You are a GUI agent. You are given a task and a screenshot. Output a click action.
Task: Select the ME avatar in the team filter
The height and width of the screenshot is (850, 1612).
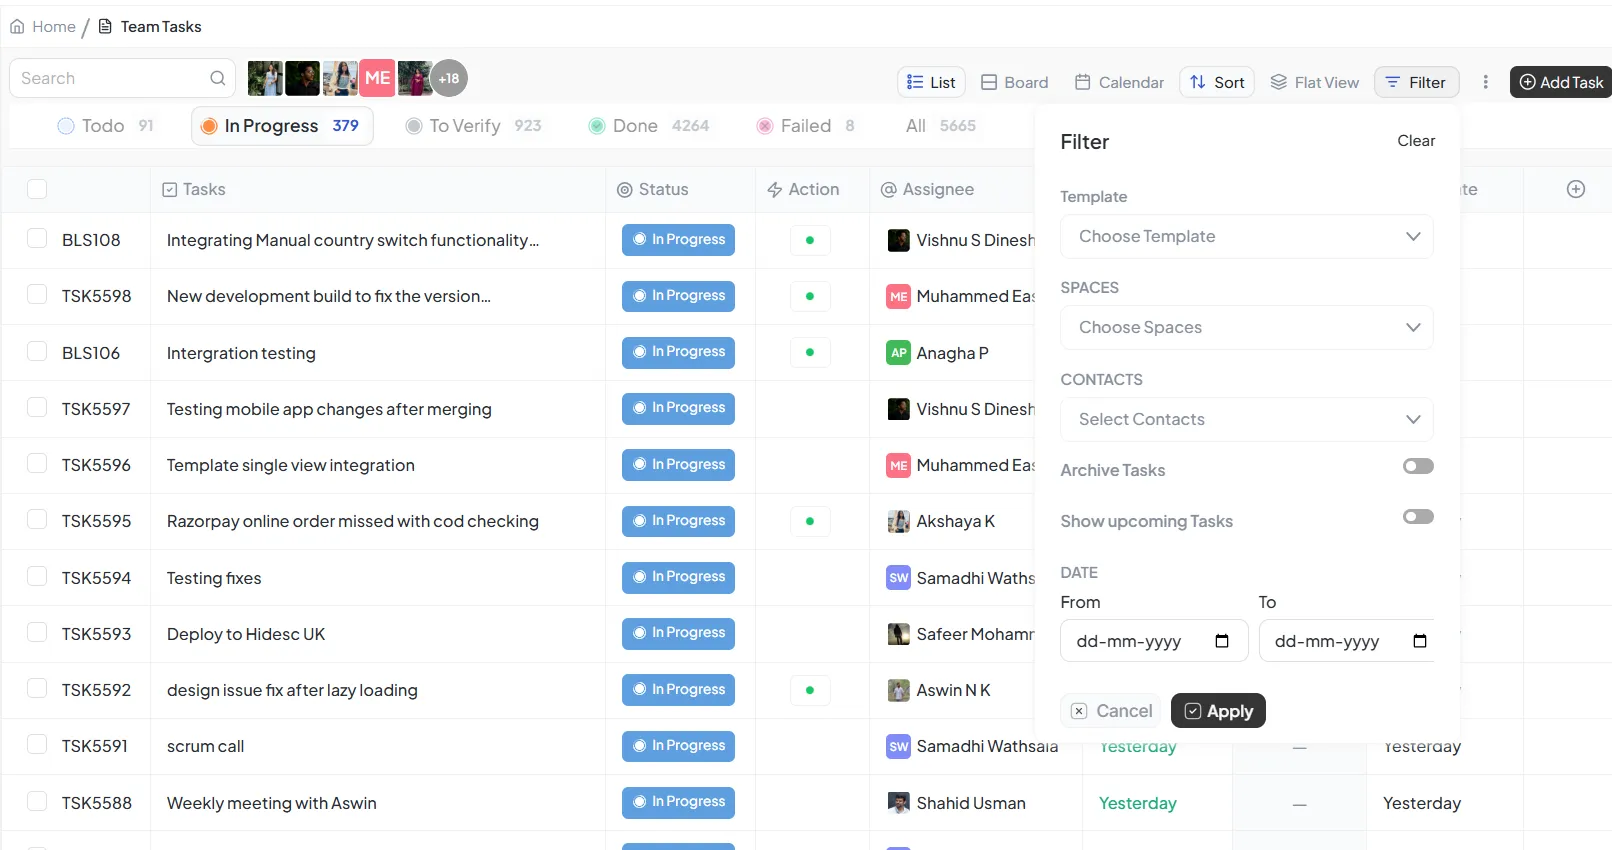pyautogui.click(x=377, y=78)
